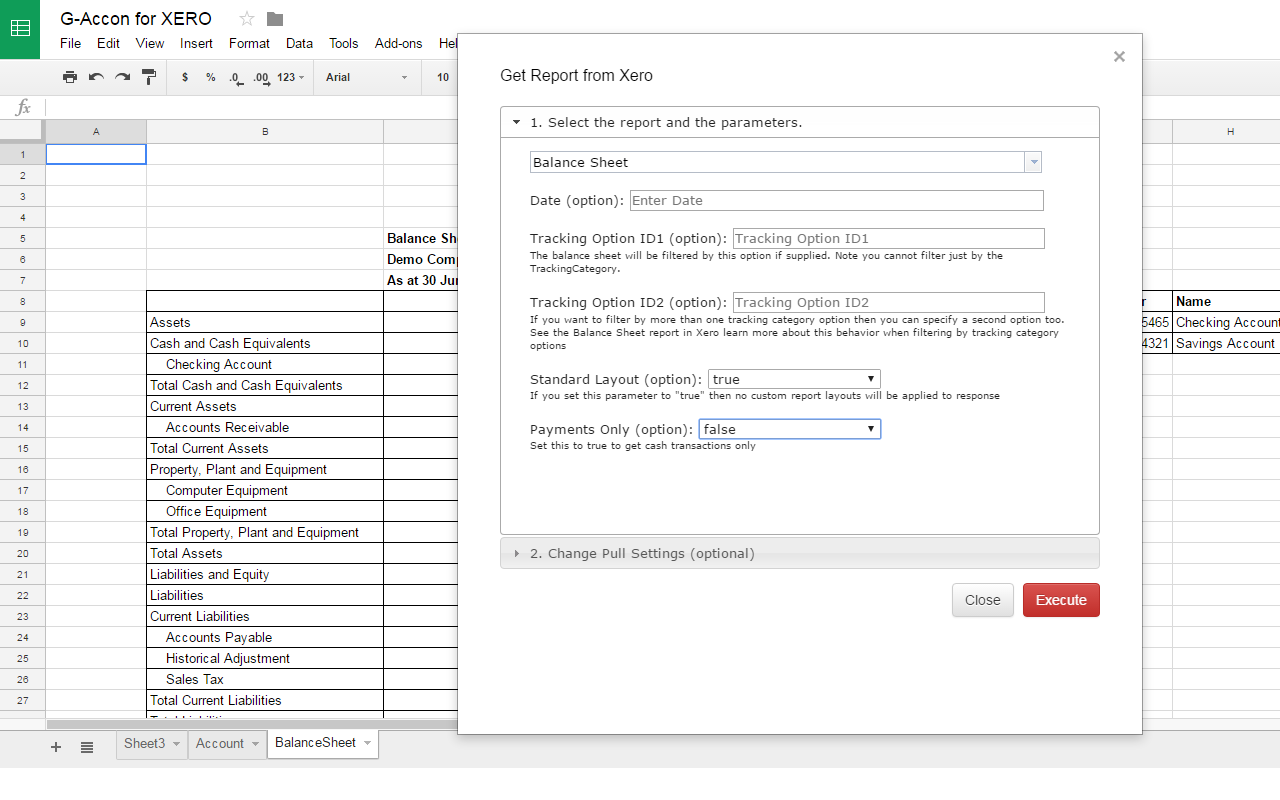The height and width of the screenshot is (800, 1280).
Task: Open the View menu
Action: (x=150, y=43)
